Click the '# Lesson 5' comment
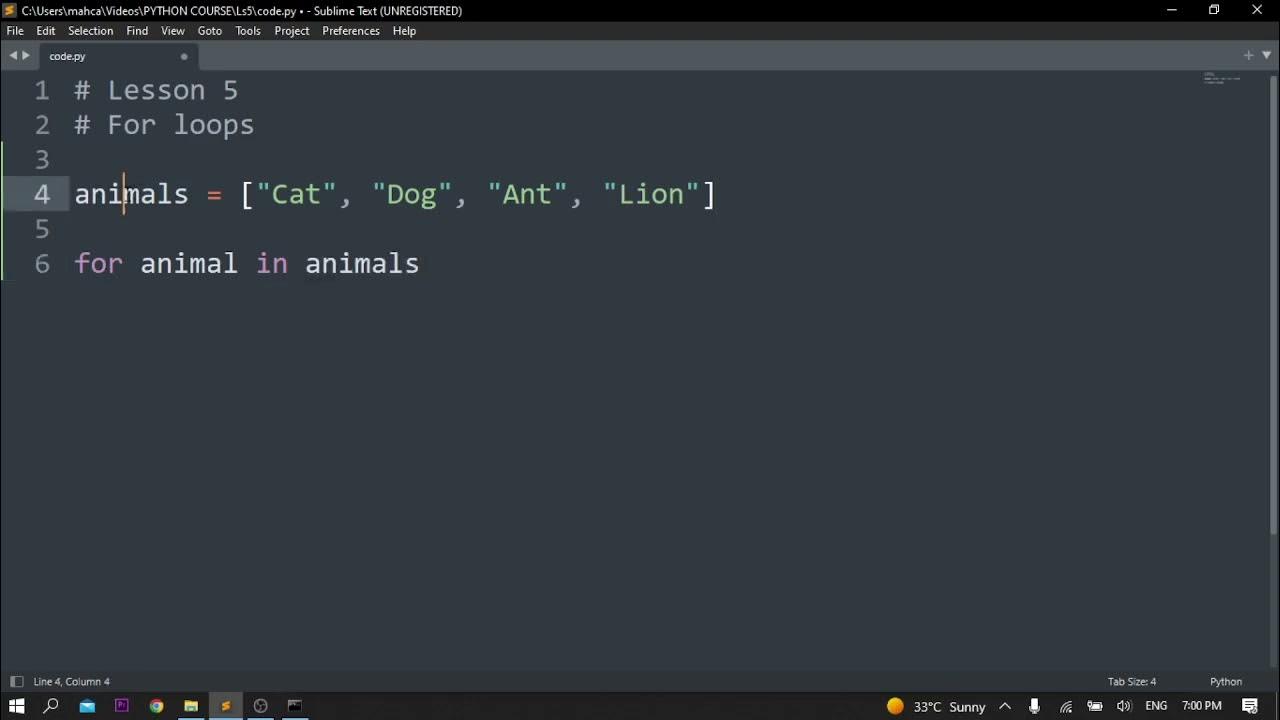Image resolution: width=1280 pixels, height=720 pixels. click(156, 90)
